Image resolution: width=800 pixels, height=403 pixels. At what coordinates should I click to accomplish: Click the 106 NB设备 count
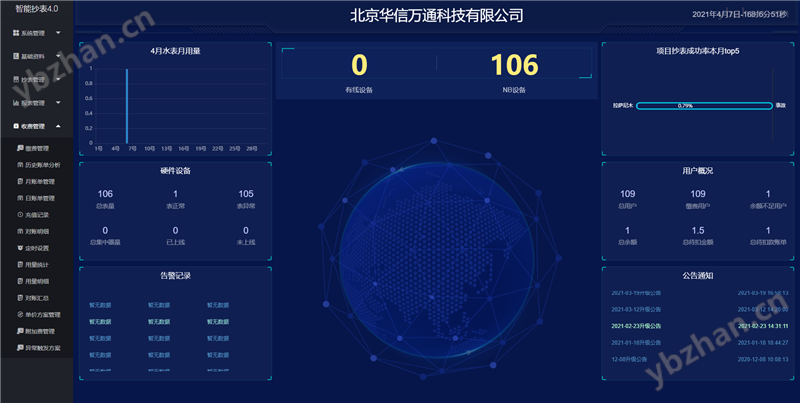[x=514, y=65]
